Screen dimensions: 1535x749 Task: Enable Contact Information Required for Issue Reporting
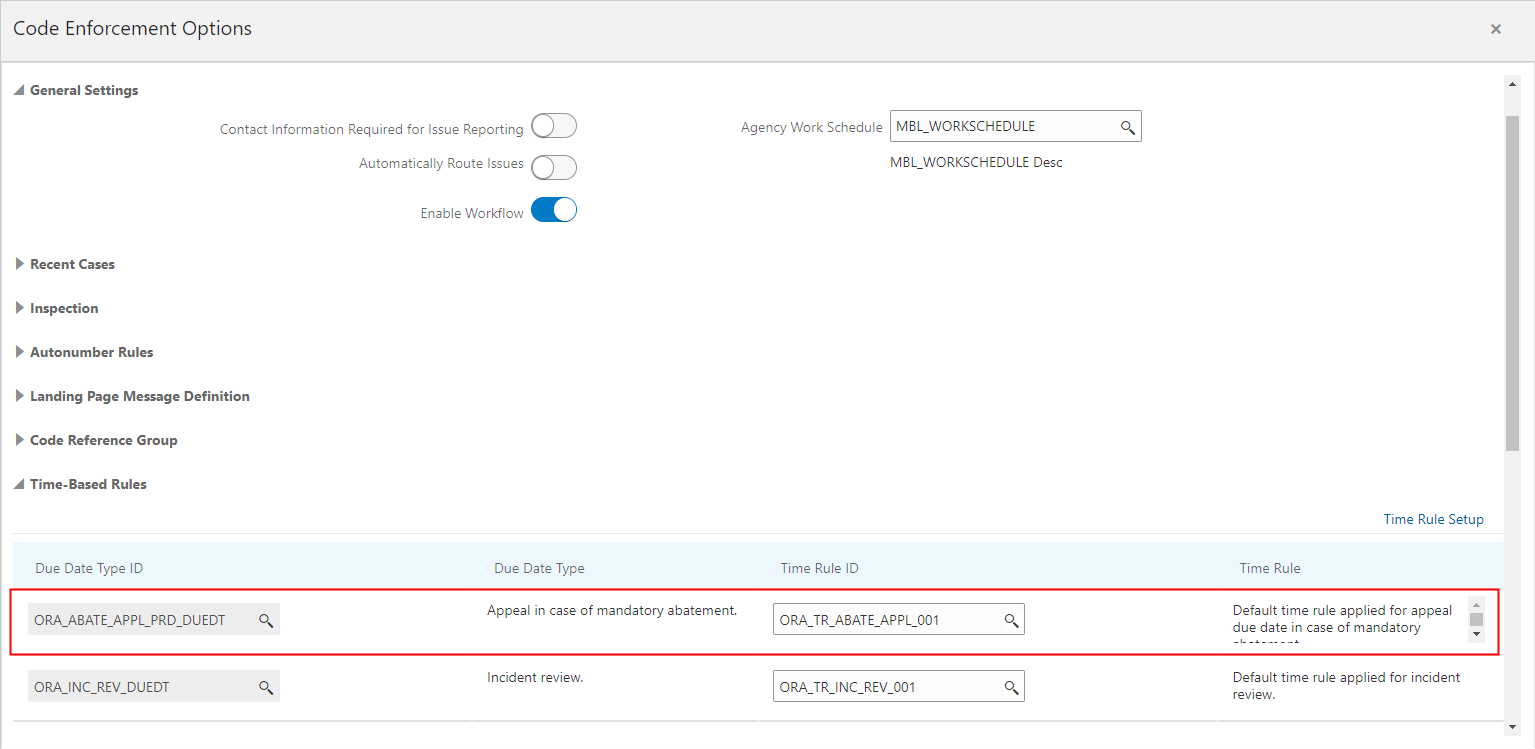point(554,127)
